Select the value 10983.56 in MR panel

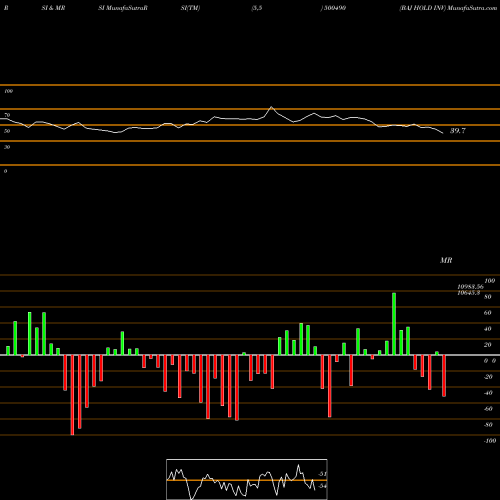470,287
